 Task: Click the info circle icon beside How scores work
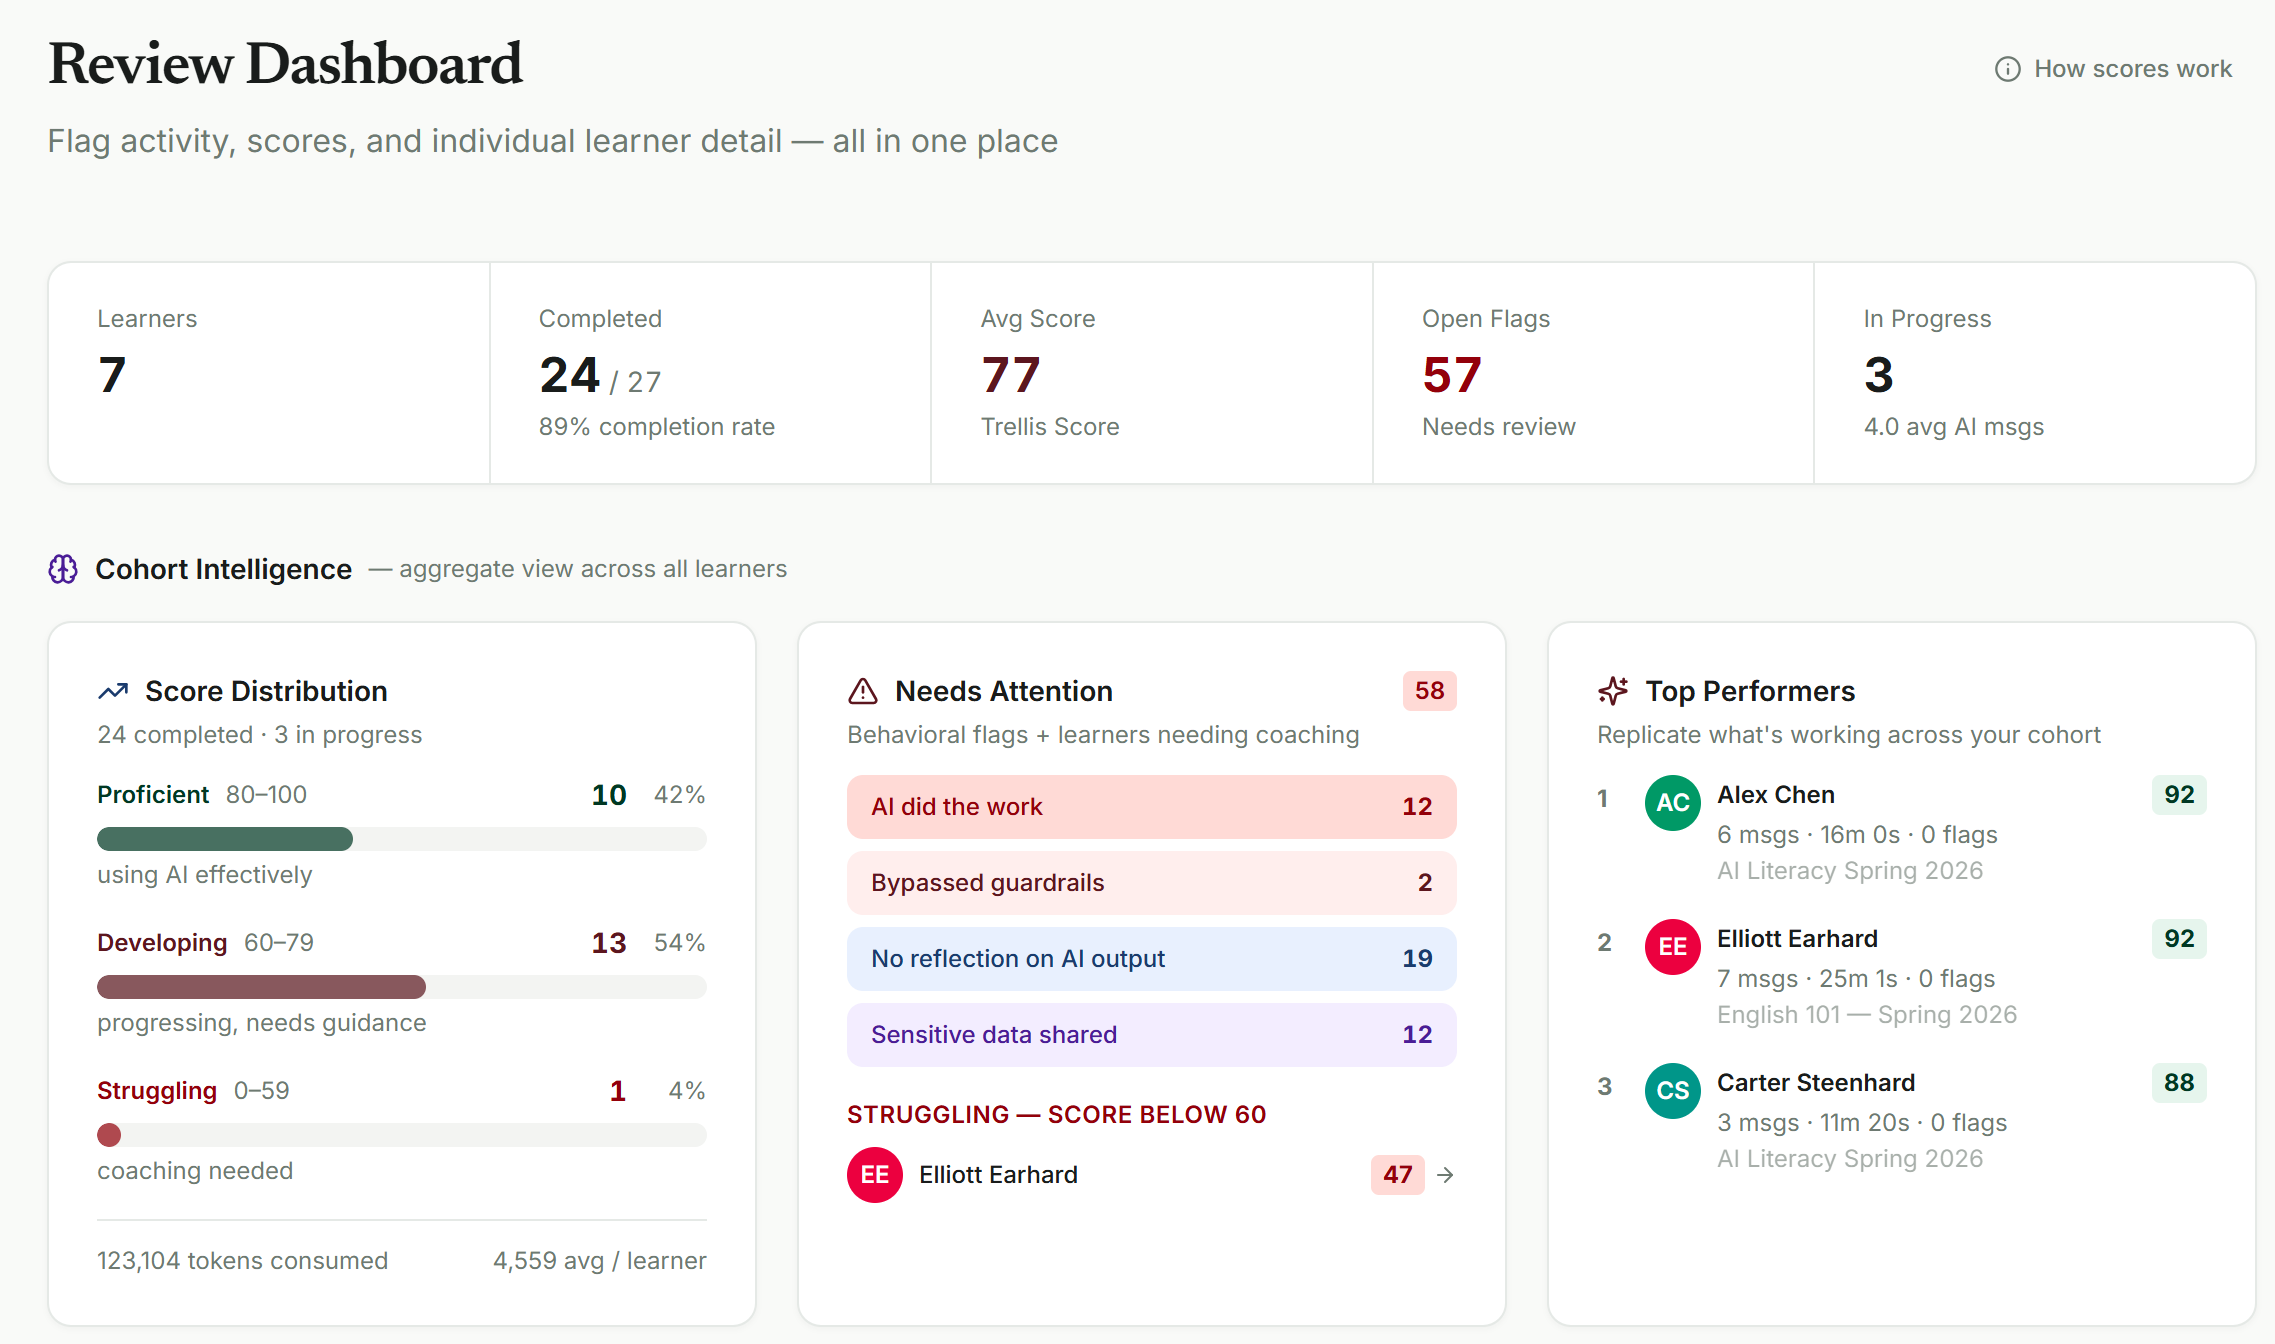(2007, 69)
